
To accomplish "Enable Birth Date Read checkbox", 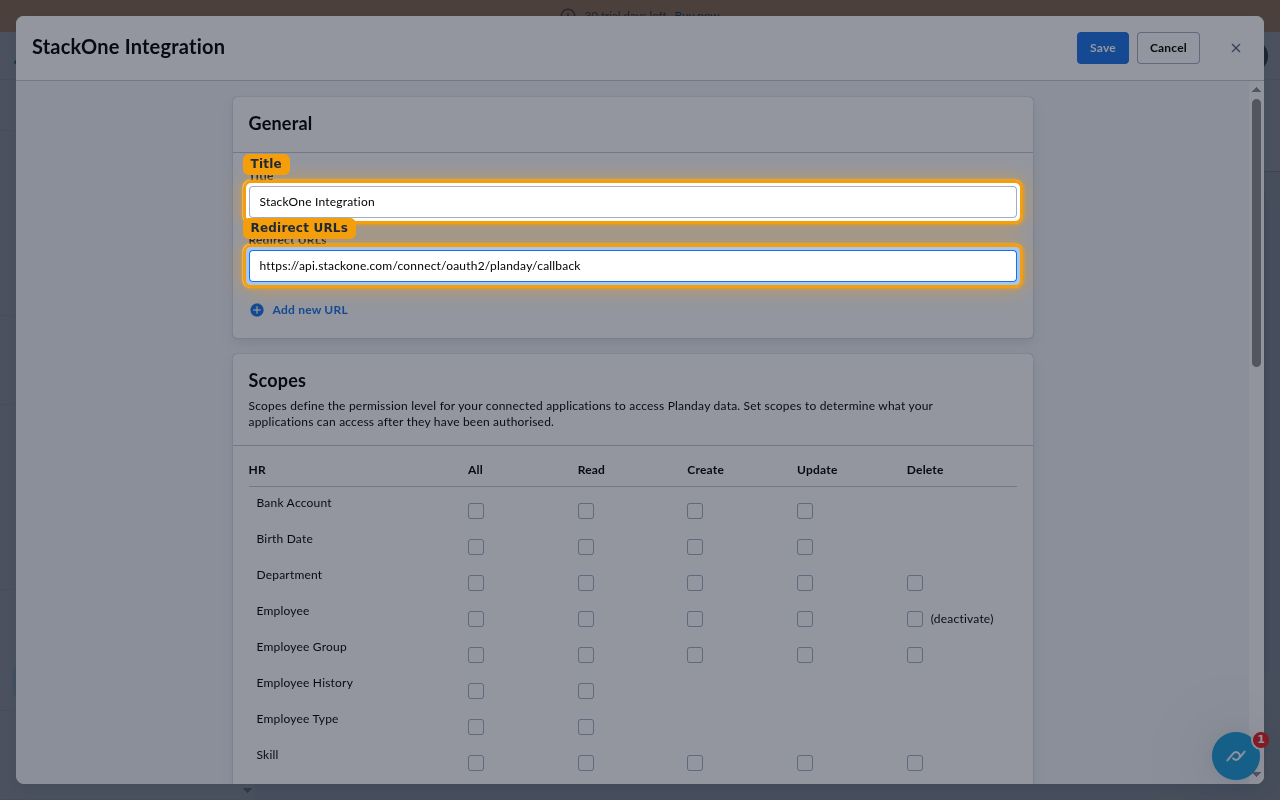I will 586,547.
